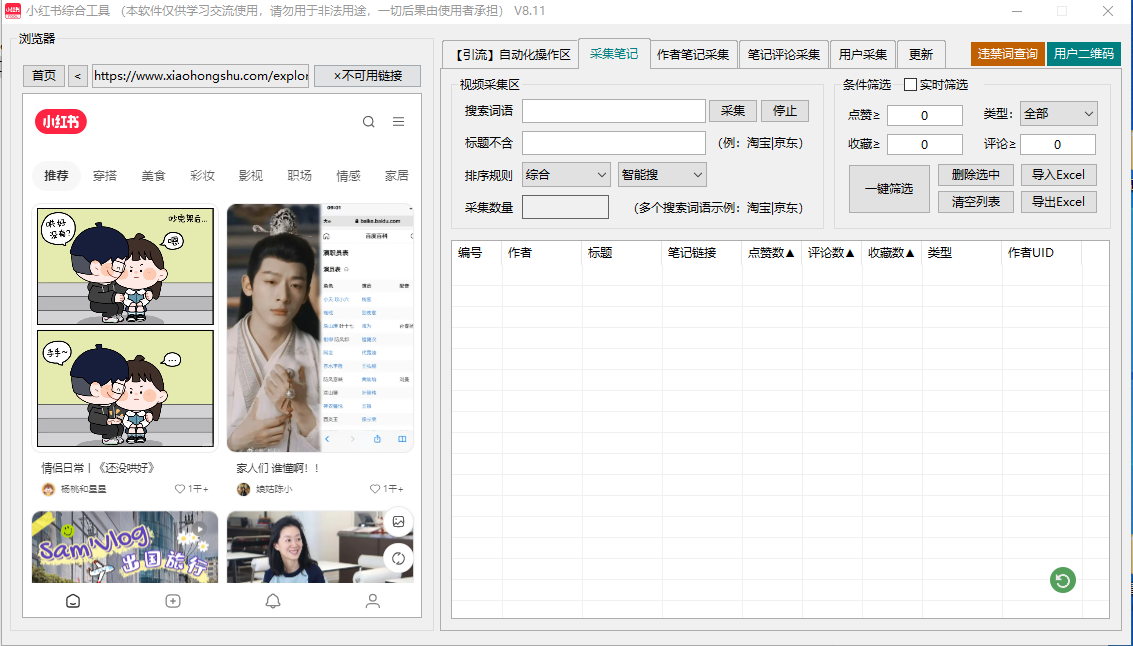Click the image gallery icon on the video thumbnail
The width and height of the screenshot is (1133, 646).
pyautogui.click(x=398, y=521)
